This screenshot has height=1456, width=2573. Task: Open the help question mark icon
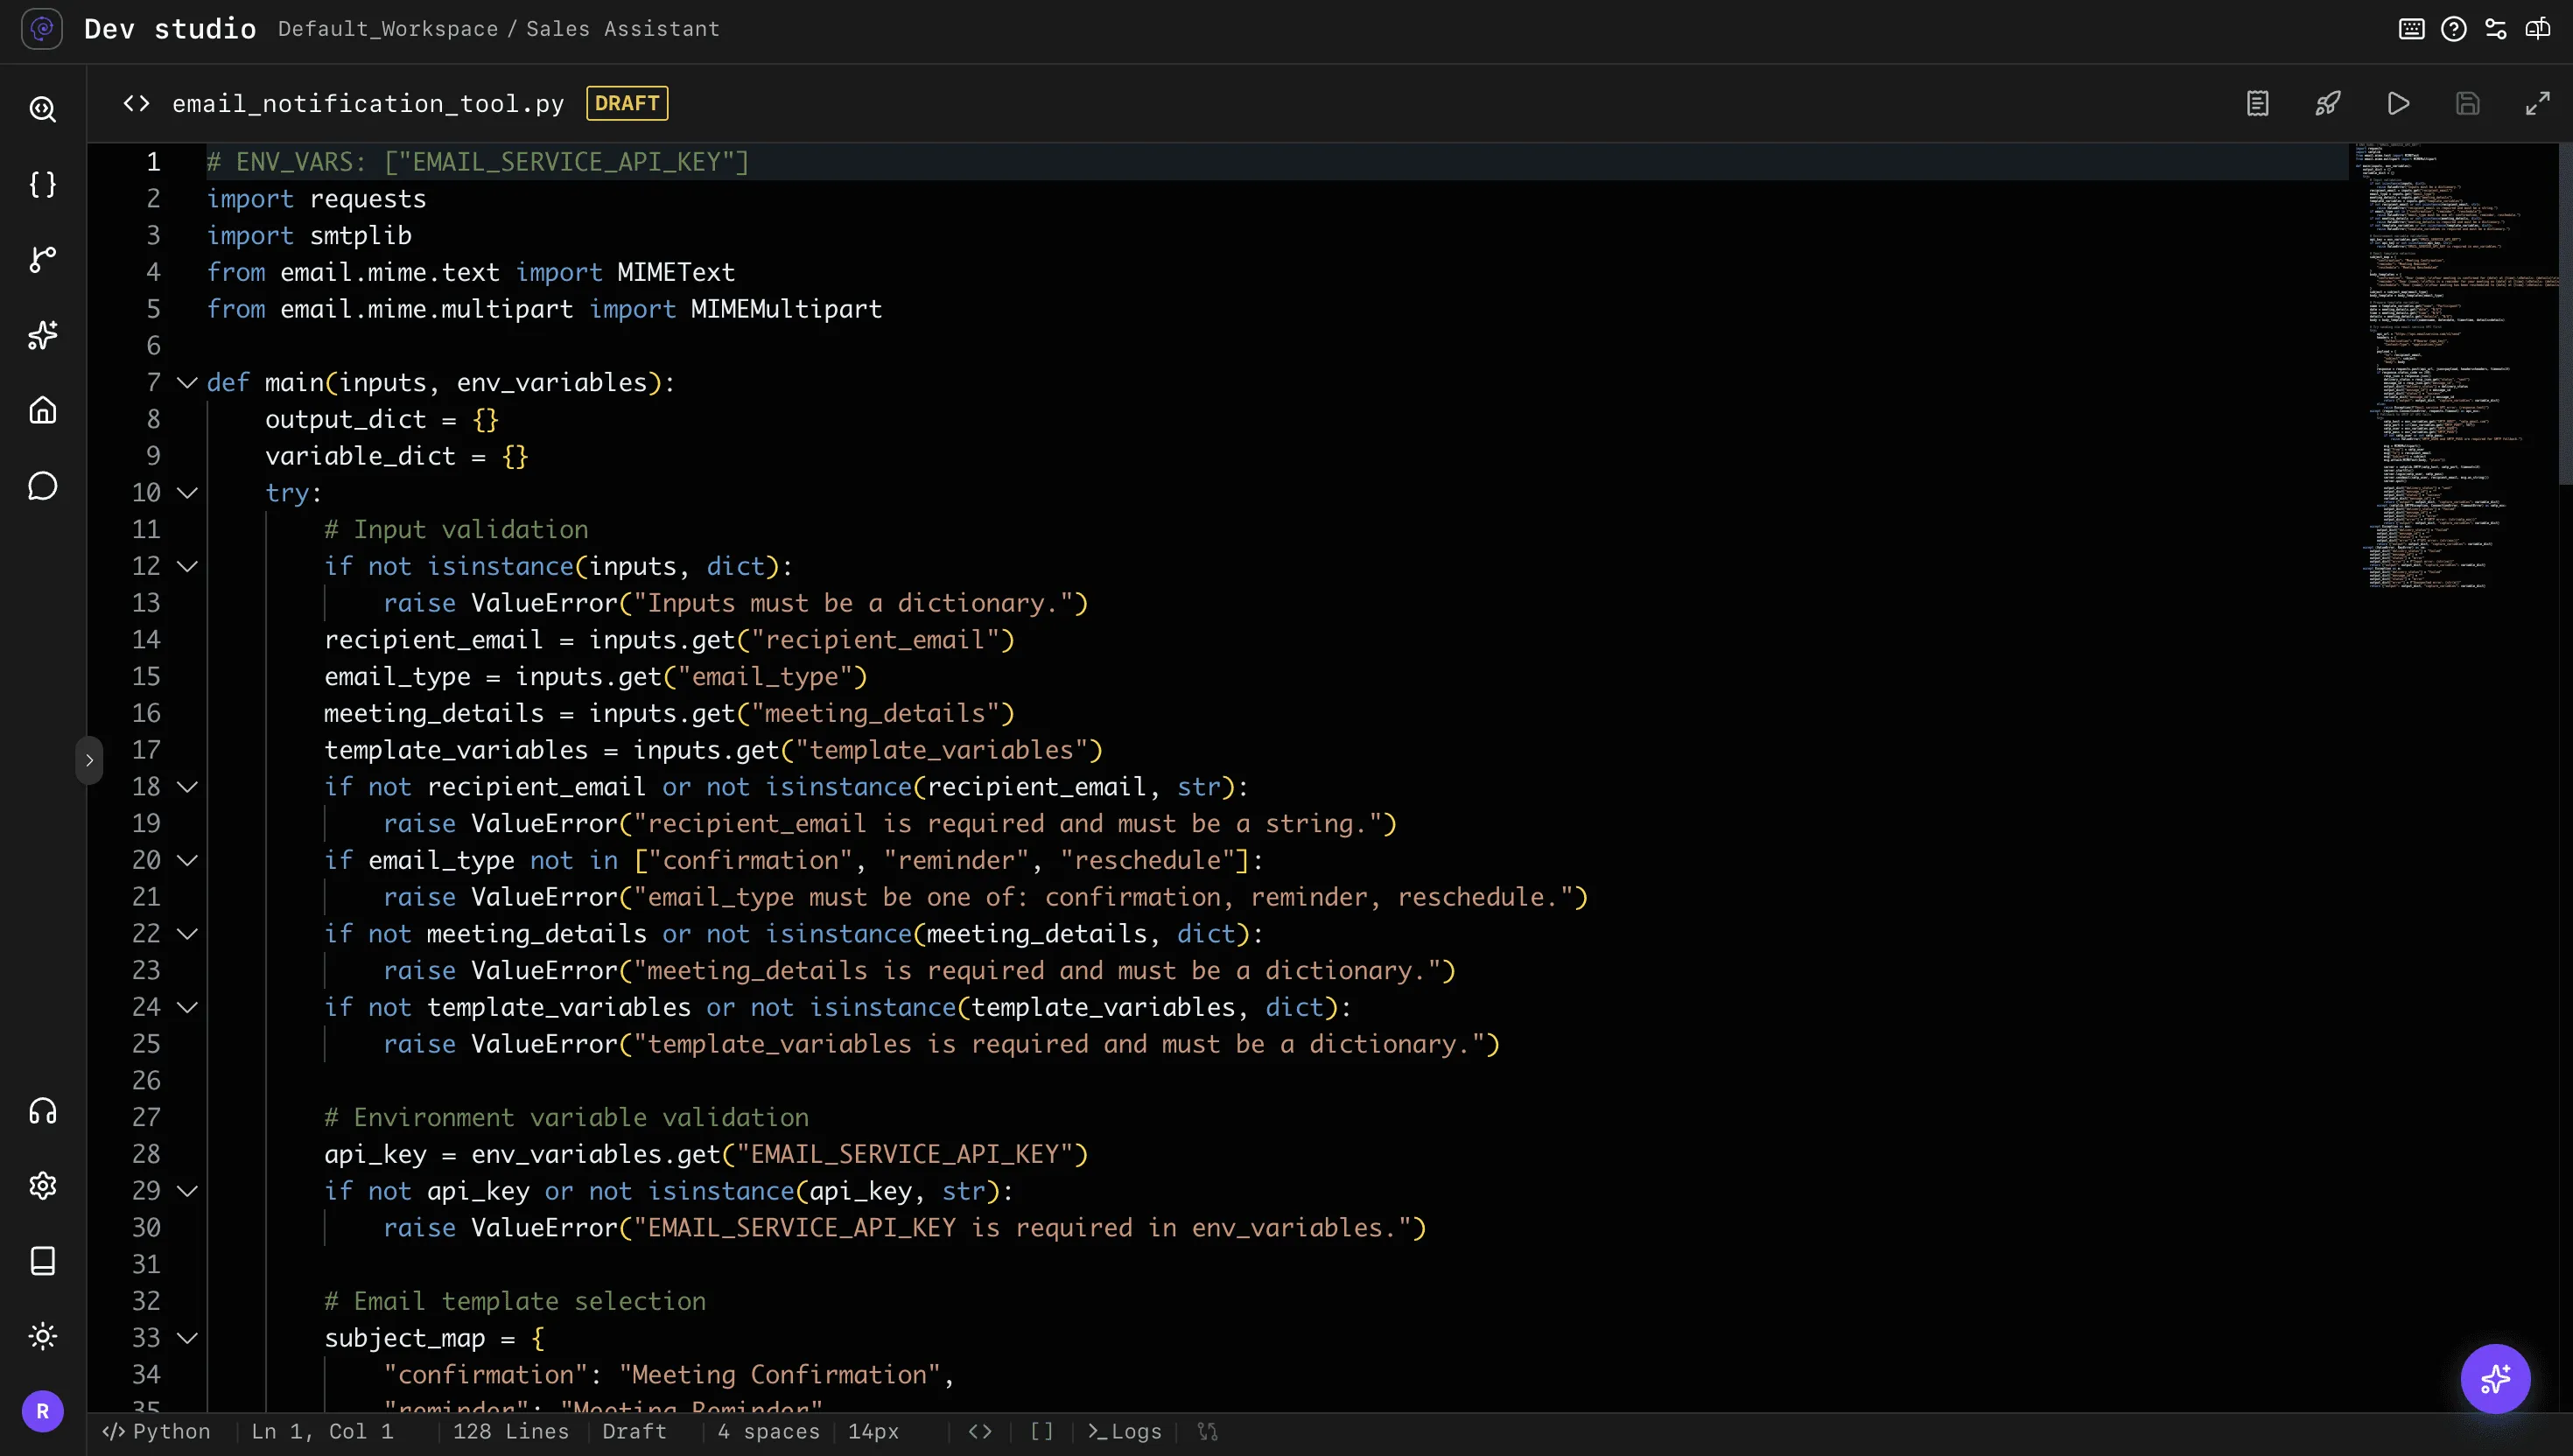coord(2453,29)
